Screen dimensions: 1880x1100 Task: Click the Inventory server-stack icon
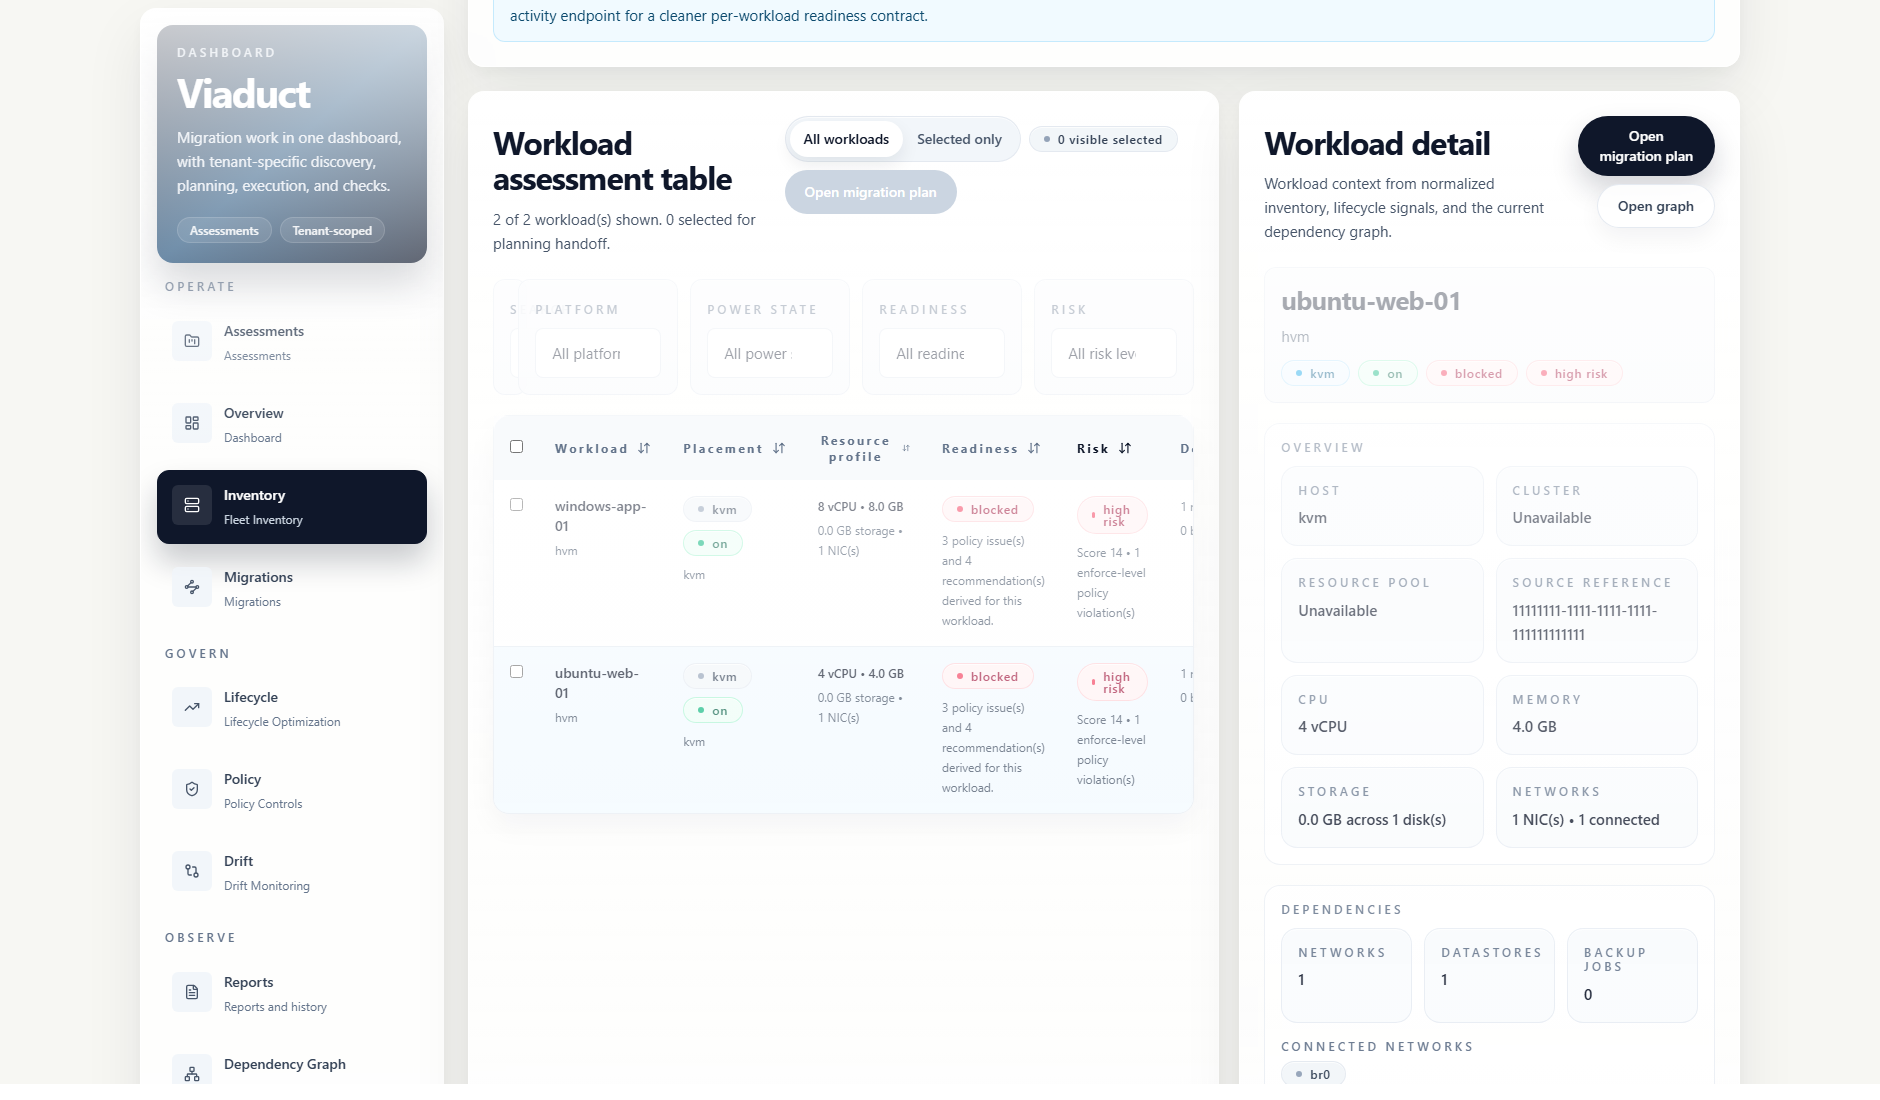192,505
